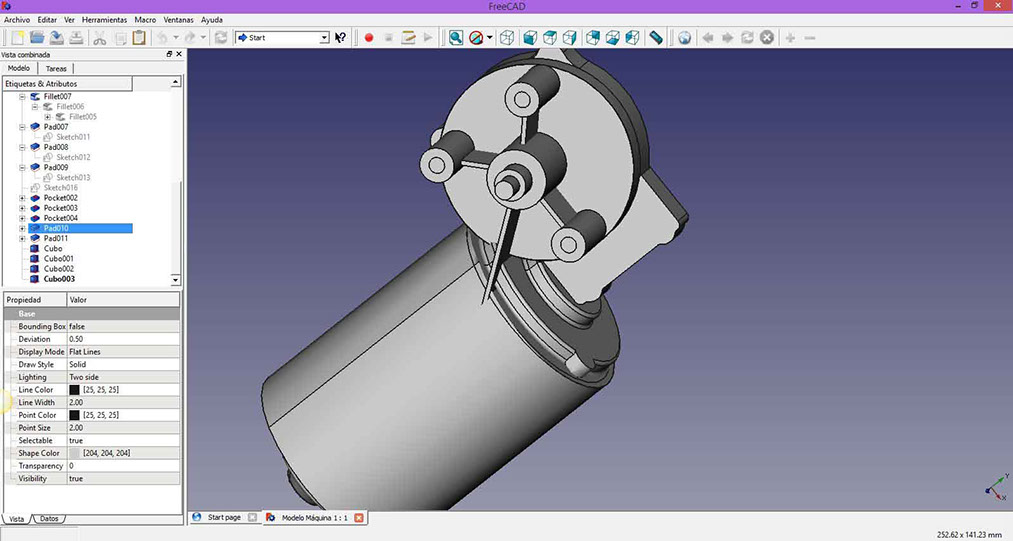Screen dimensions: 1013x541
Task: Select the front view cube icon
Action: (x=530, y=37)
